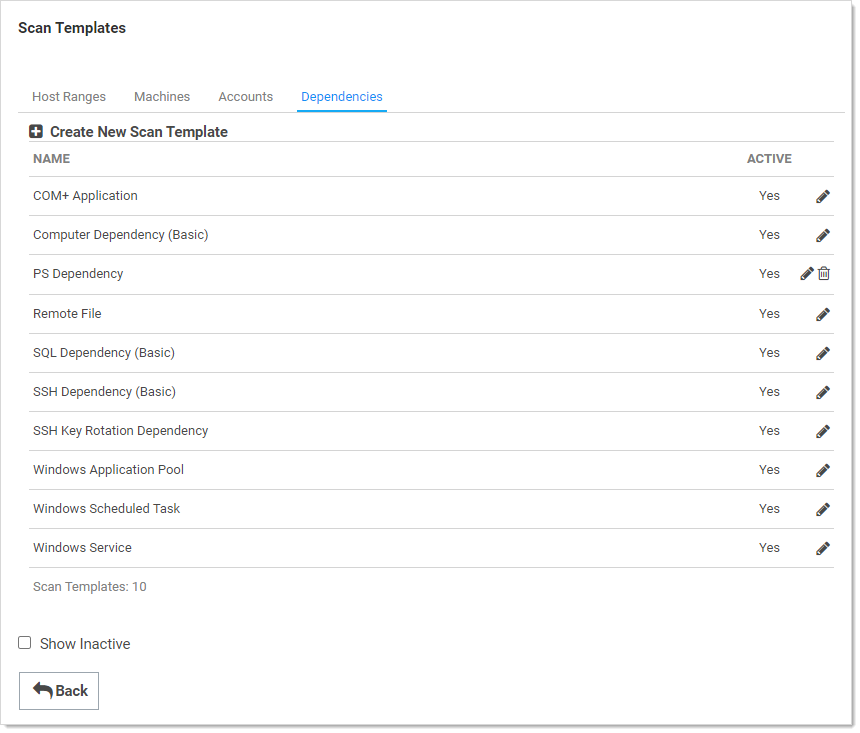
Task: Edit SSH Key Rotation Dependency
Action: click(823, 431)
